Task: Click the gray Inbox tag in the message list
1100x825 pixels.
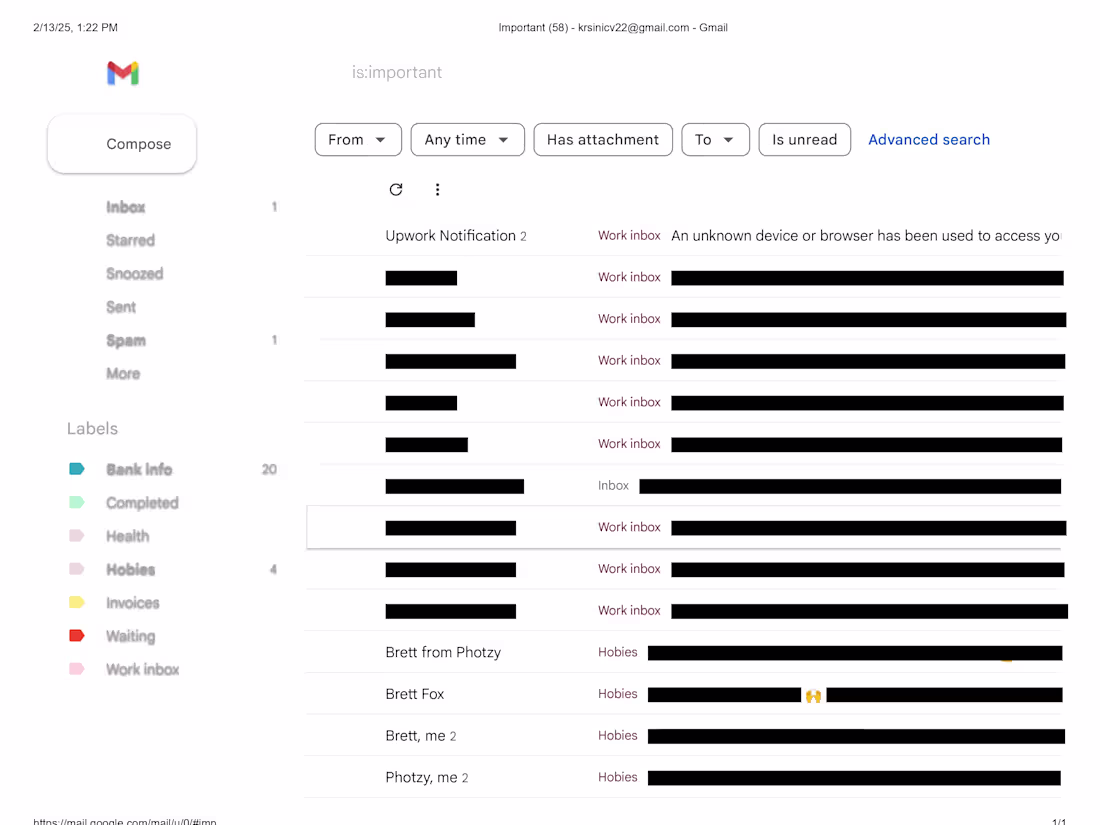Action: (x=613, y=485)
